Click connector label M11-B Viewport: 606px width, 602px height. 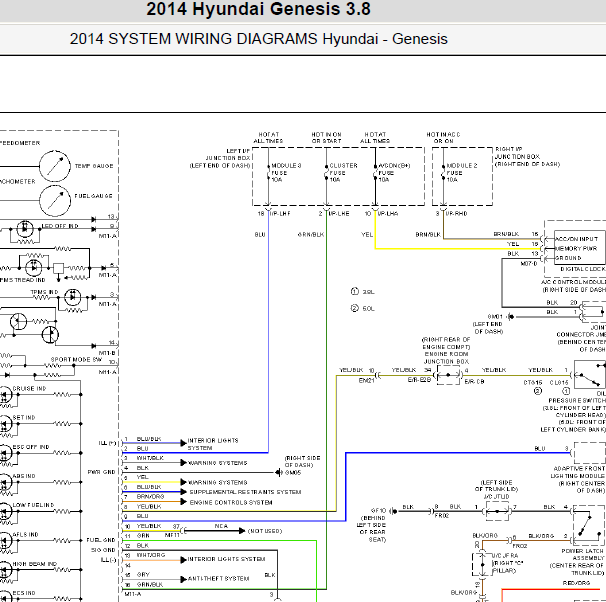[x=107, y=353]
